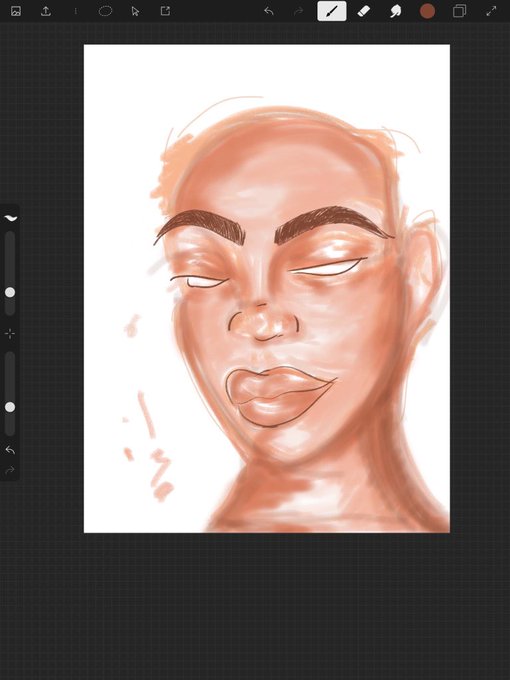Tap the crosshair icon between sliders
Viewport: 510px width, 680px height.
(10, 333)
